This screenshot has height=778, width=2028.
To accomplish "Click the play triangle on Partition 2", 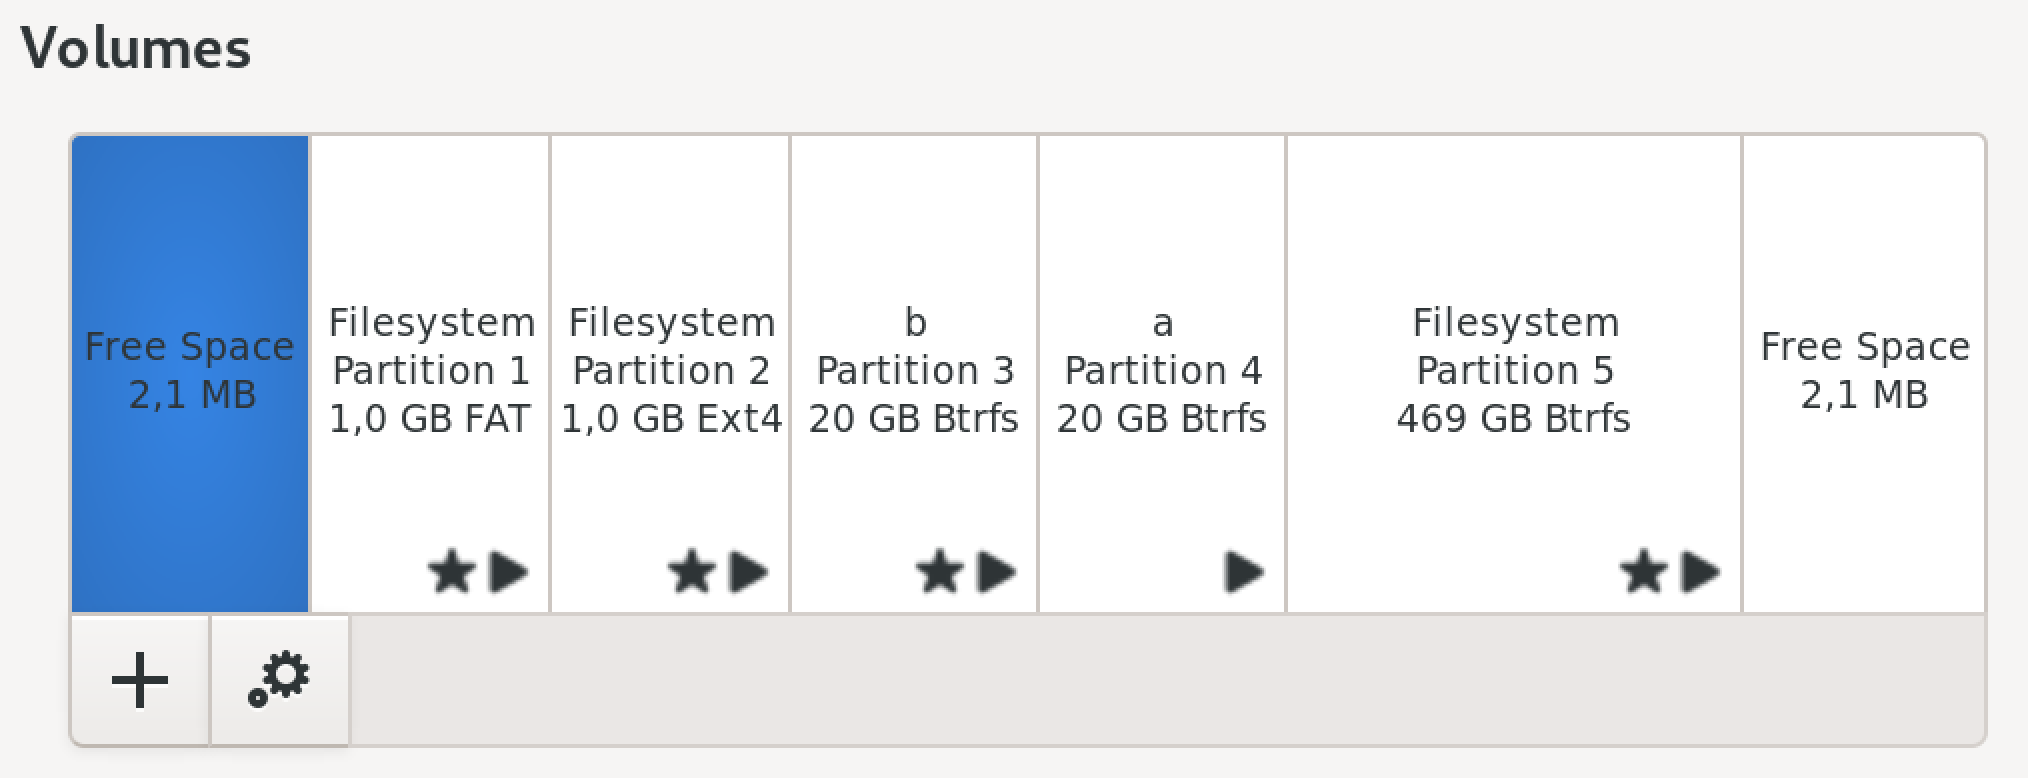I will coord(749,573).
